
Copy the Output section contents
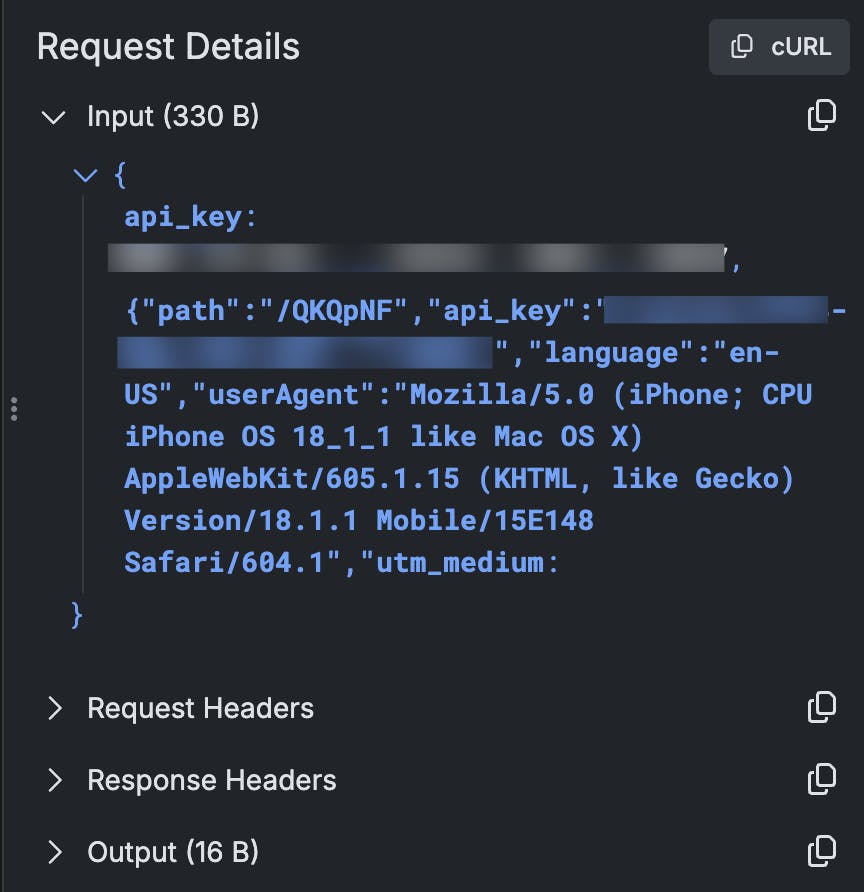pyautogui.click(x=821, y=851)
